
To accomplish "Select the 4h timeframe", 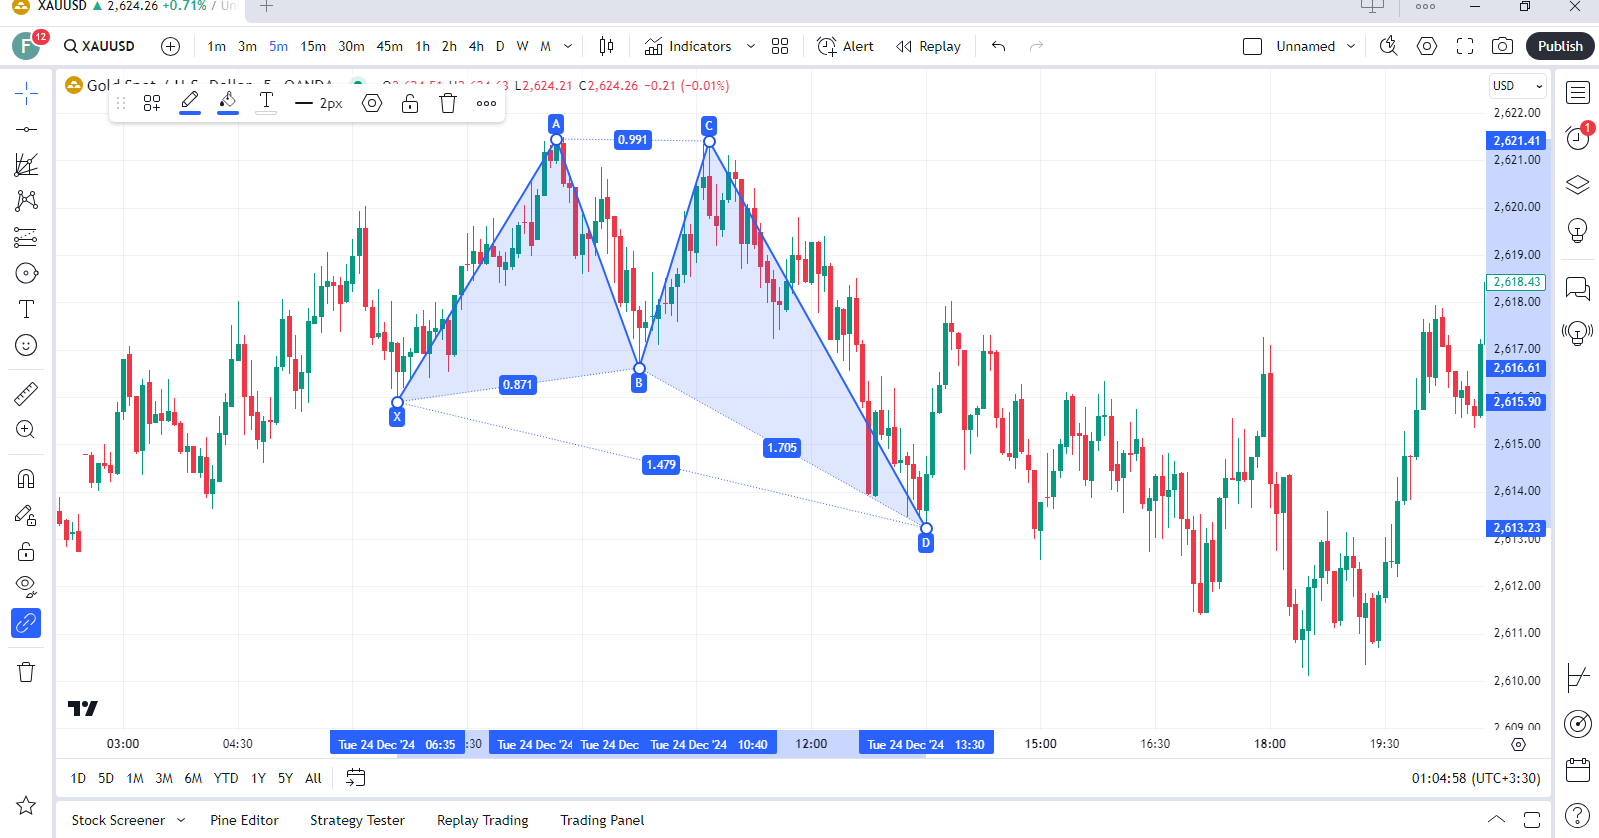I will (x=476, y=46).
